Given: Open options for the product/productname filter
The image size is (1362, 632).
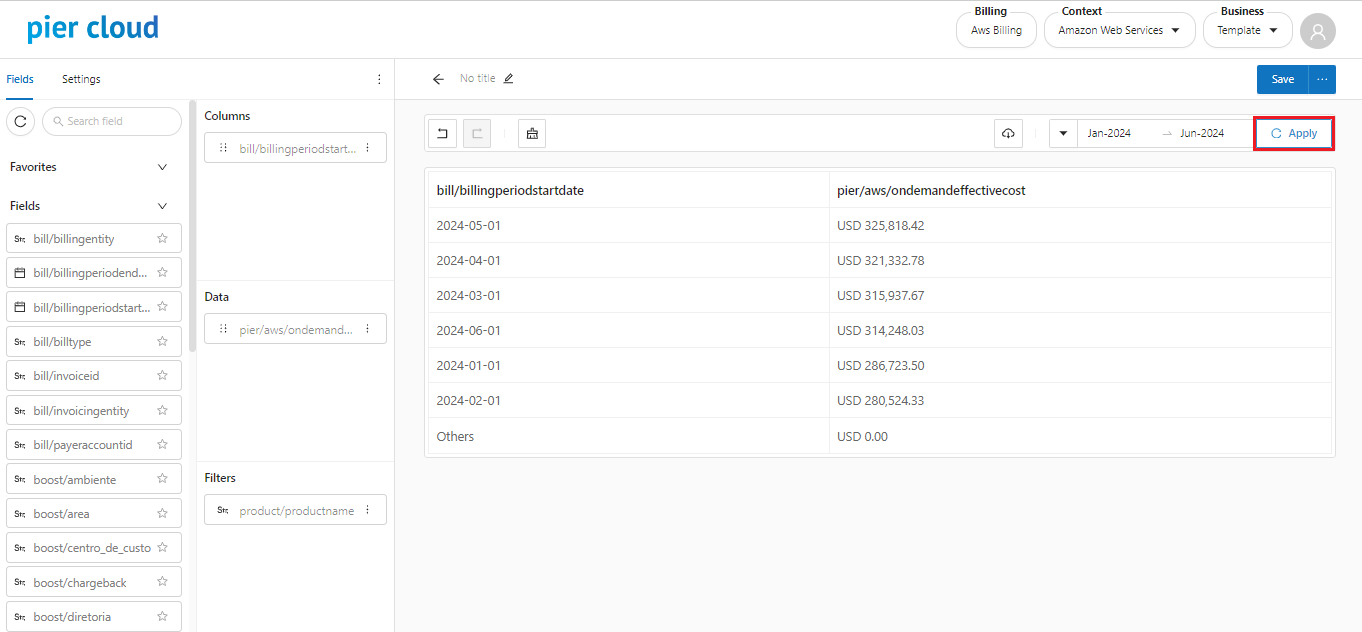Looking at the screenshot, I should (367, 510).
